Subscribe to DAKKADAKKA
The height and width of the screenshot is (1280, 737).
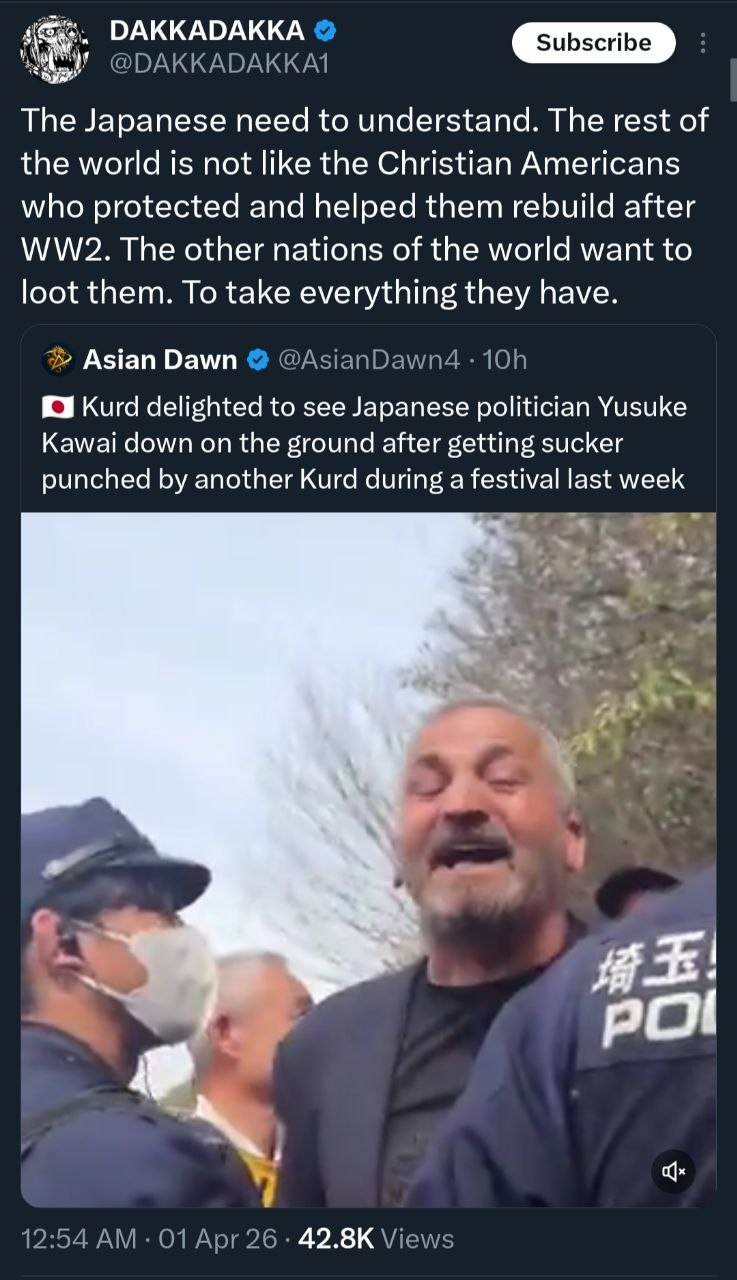tap(594, 43)
